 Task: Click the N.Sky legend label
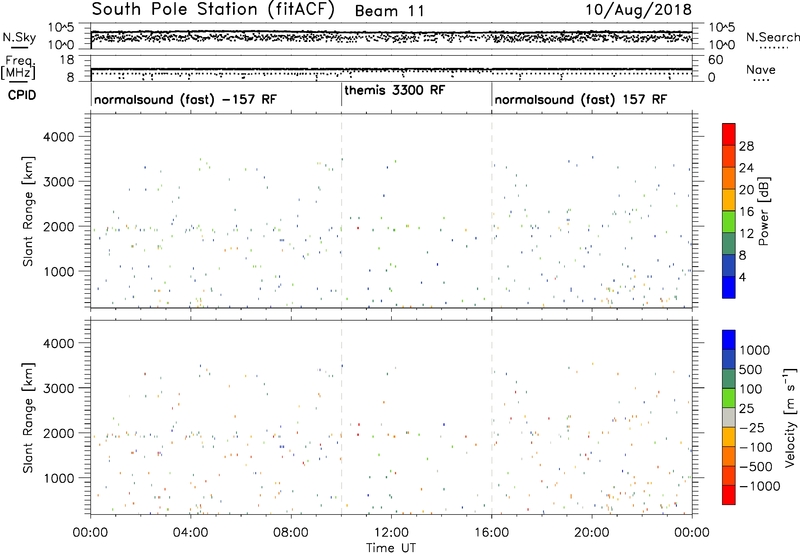(x=19, y=37)
